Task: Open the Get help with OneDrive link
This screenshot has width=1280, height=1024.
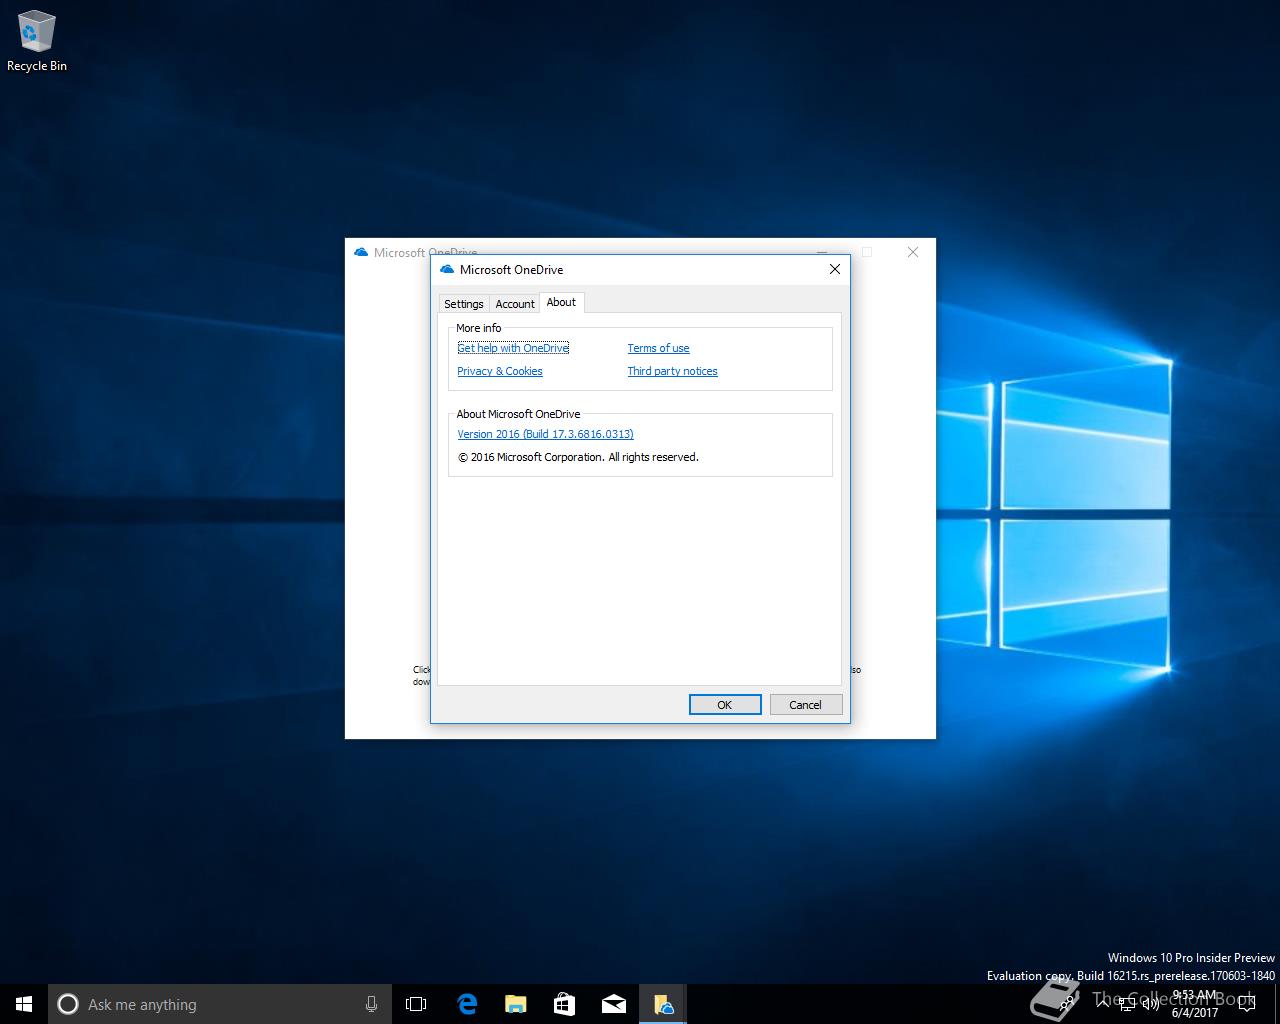Action: coord(513,348)
